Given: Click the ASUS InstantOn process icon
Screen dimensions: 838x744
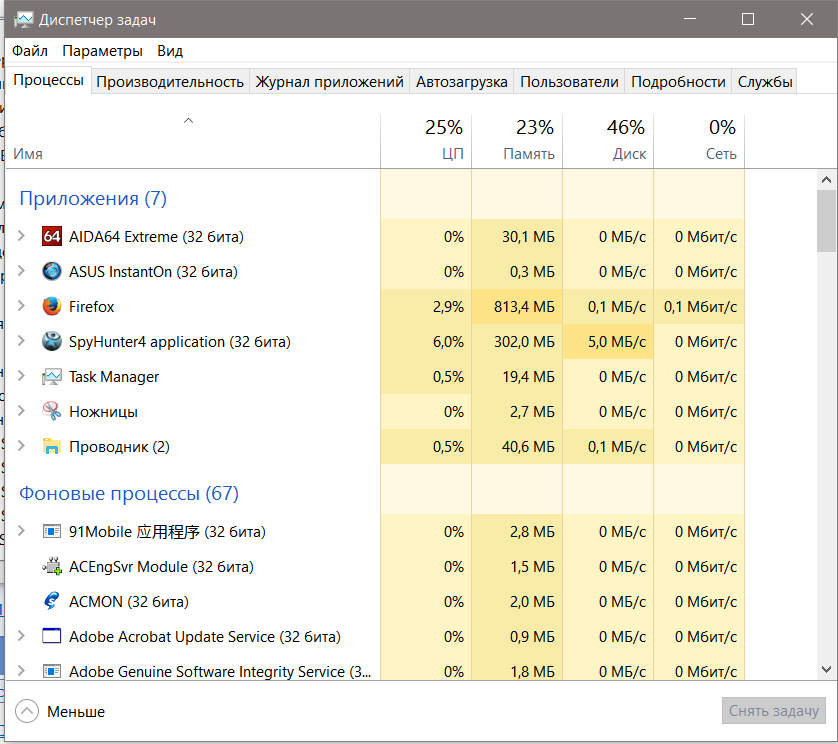Looking at the screenshot, I should [52, 272].
